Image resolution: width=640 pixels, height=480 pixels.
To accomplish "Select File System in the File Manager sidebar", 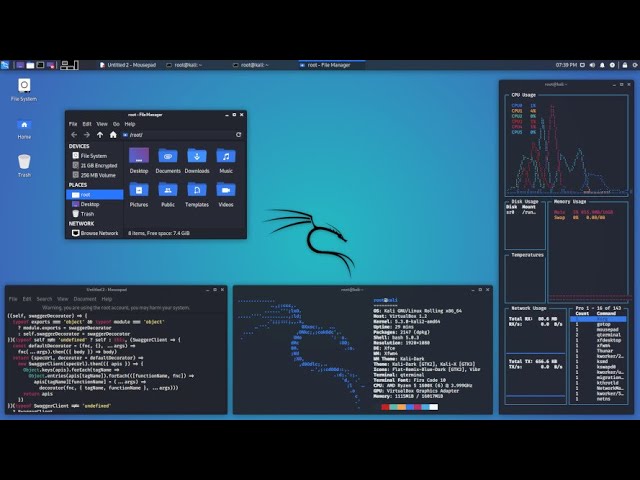I will (94, 156).
